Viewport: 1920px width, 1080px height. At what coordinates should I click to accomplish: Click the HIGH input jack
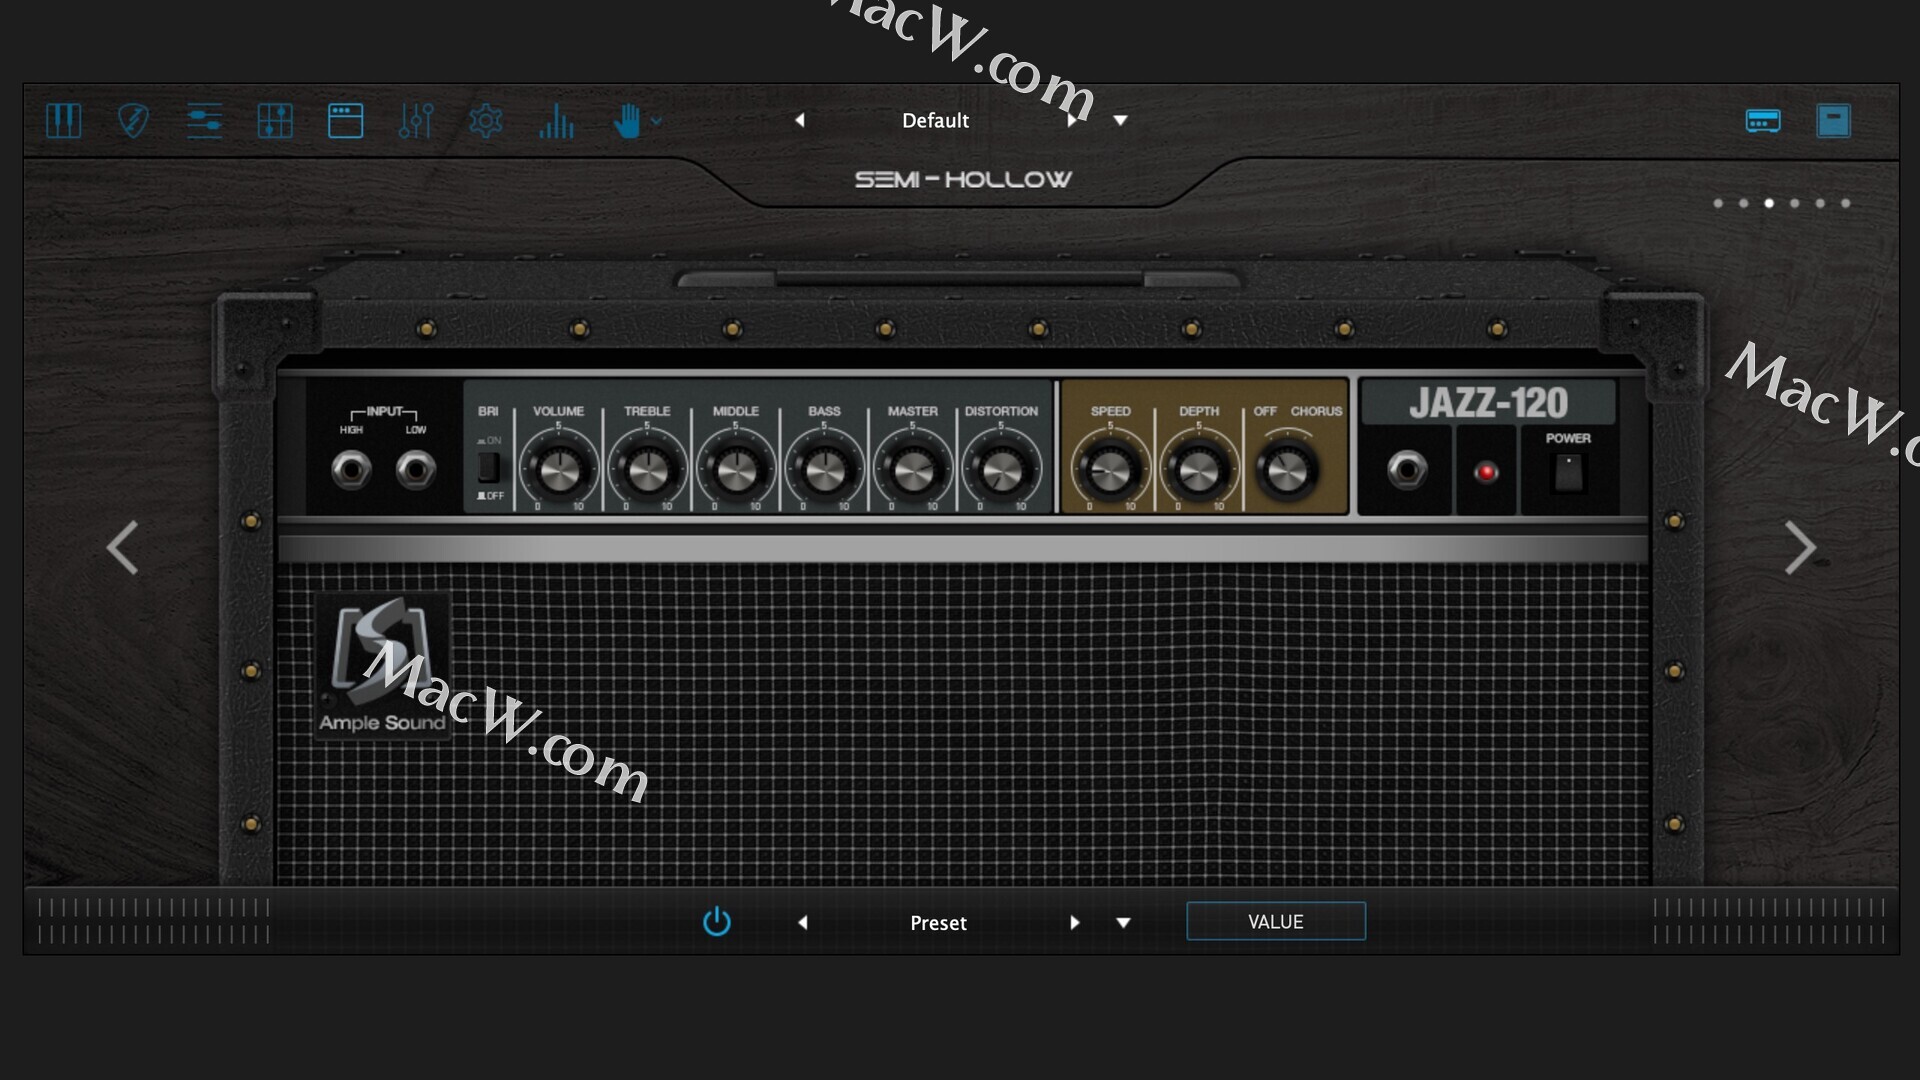click(x=351, y=469)
